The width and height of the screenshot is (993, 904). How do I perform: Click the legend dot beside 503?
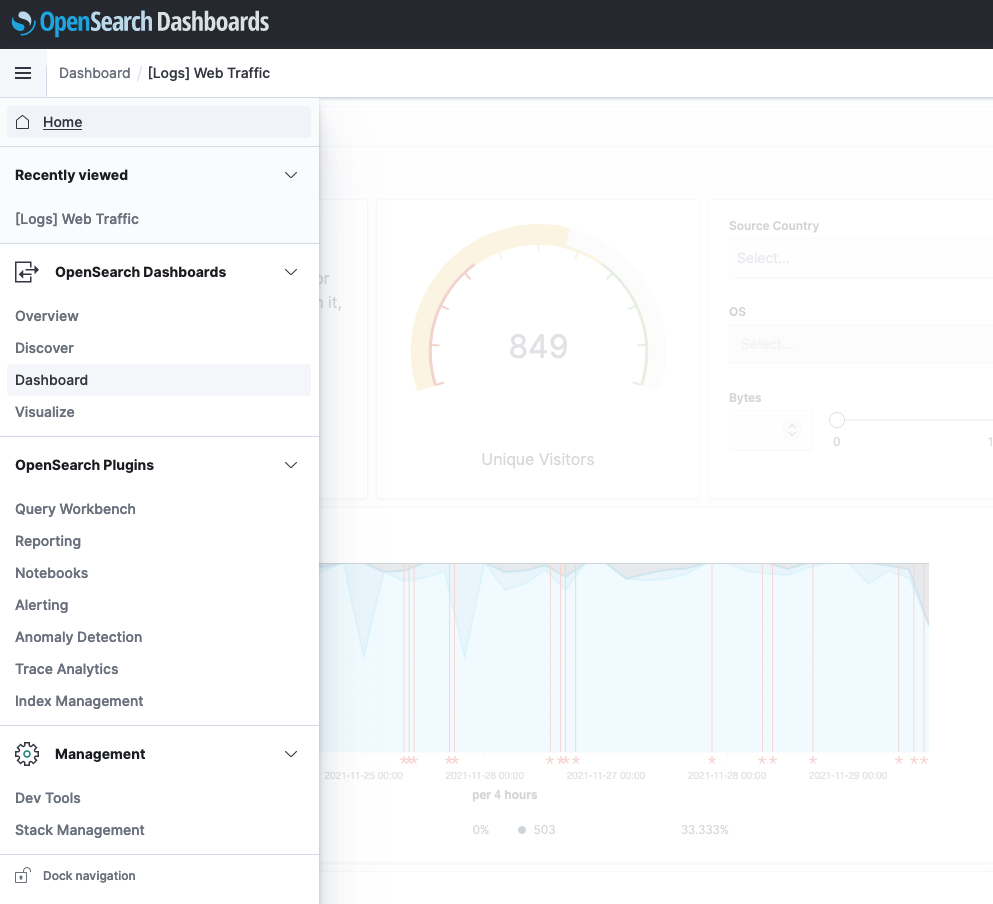pyautogui.click(x=521, y=829)
